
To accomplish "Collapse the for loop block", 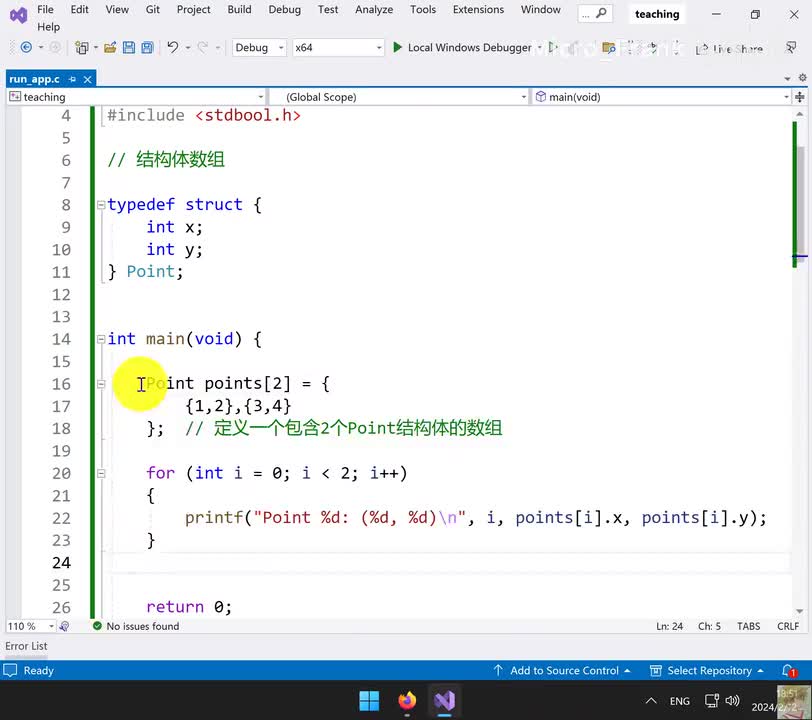I will tap(101, 473).
